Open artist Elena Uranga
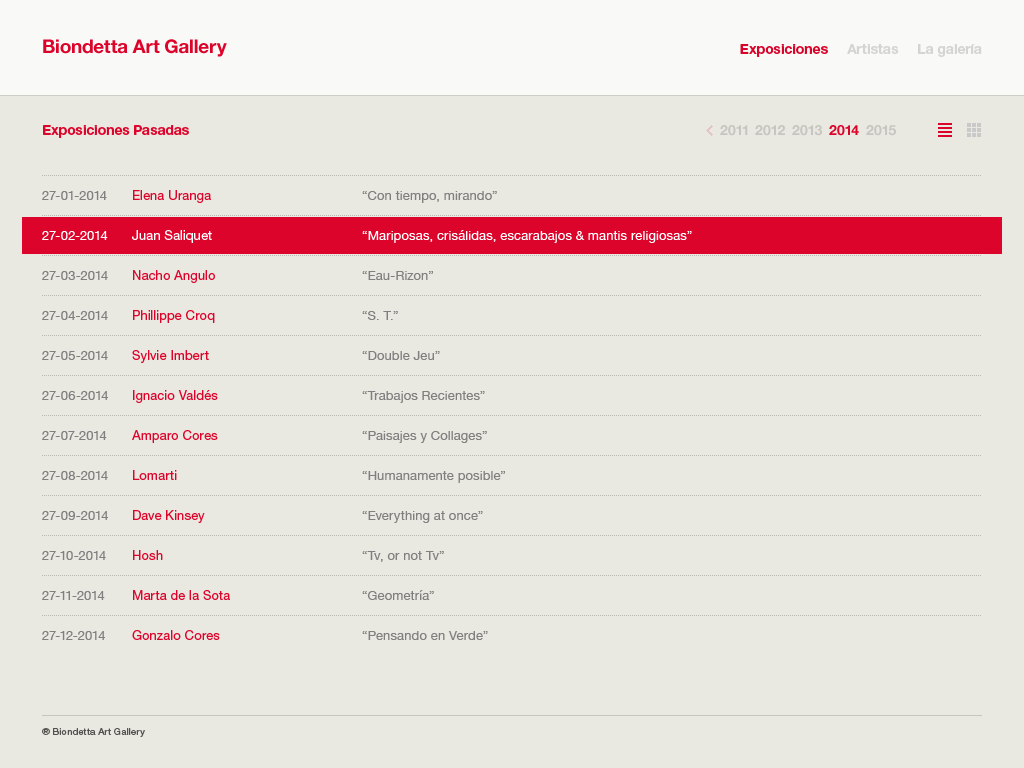Screen dimensions: 1024x768 pyautogui.click(x=171, y=196)
